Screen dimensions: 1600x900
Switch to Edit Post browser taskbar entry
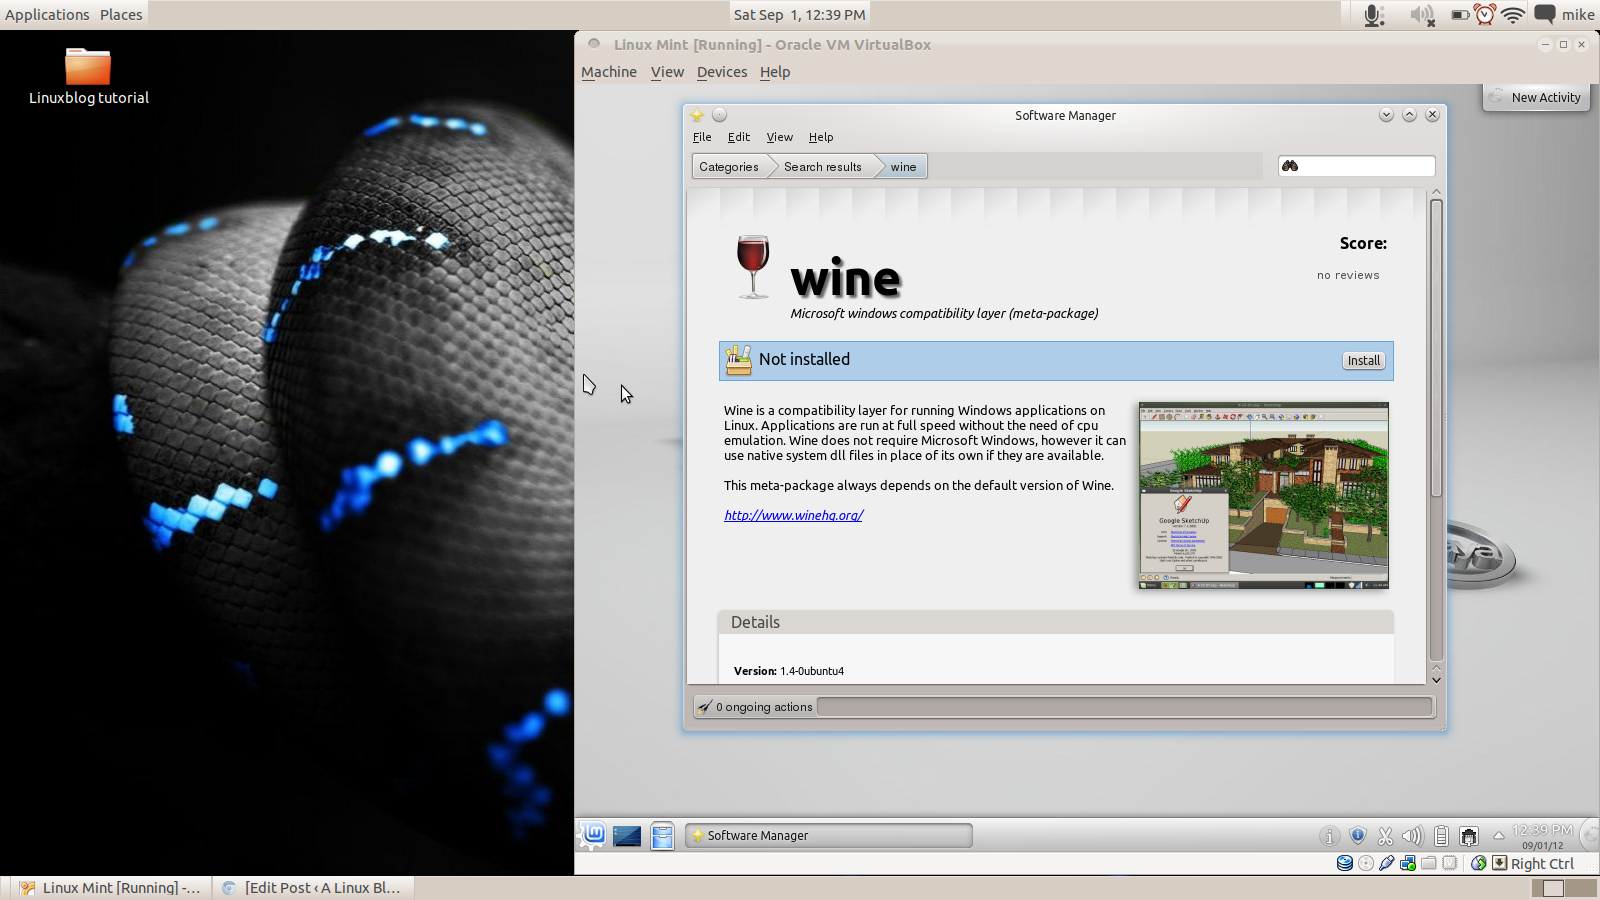pos(313,888)
